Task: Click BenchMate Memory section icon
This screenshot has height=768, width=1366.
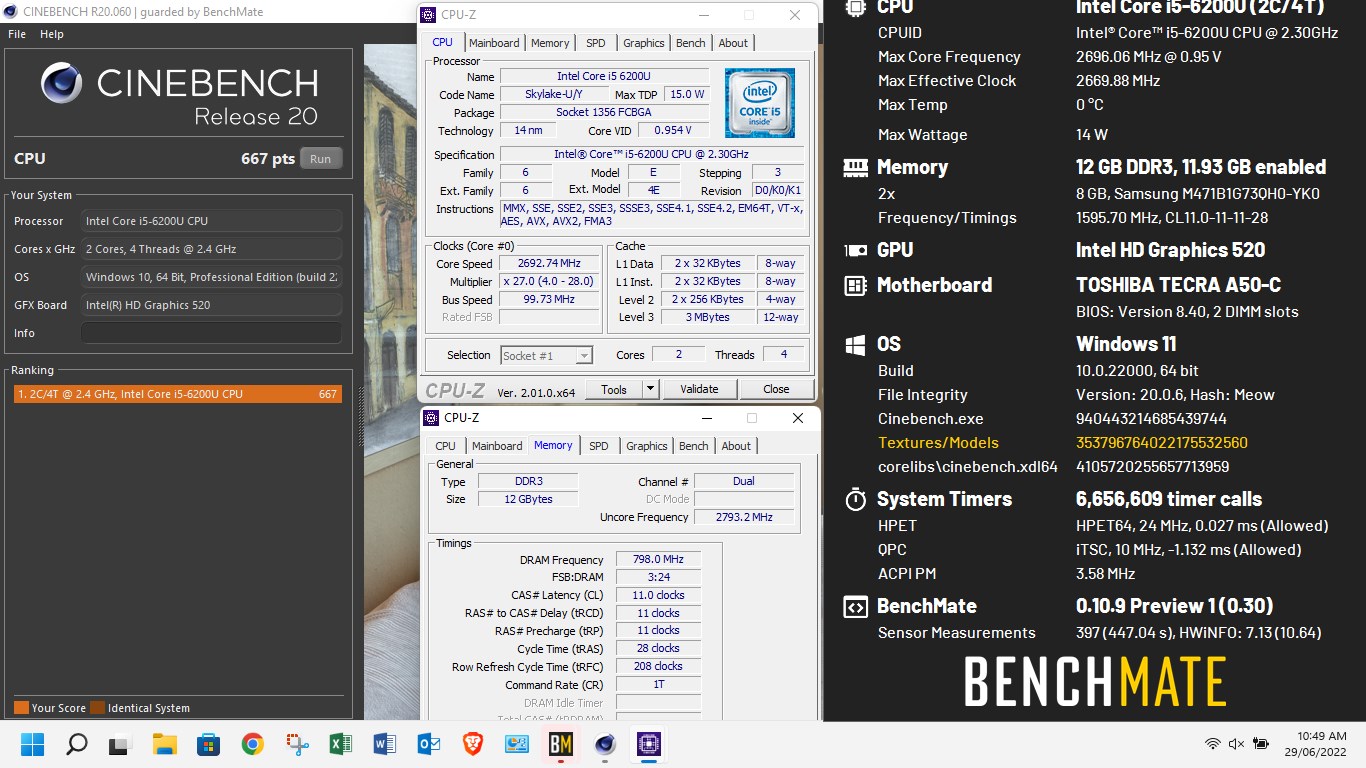Action: pos(855,167)
